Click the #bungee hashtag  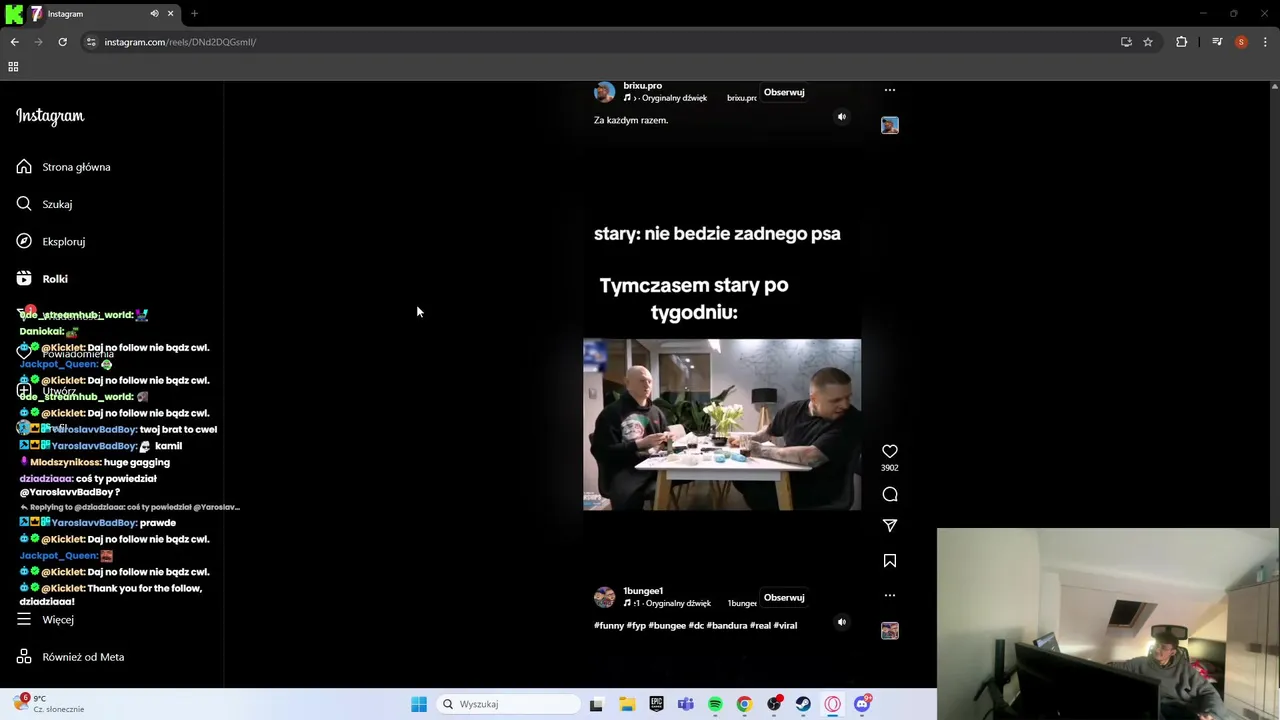pos(667,626)
